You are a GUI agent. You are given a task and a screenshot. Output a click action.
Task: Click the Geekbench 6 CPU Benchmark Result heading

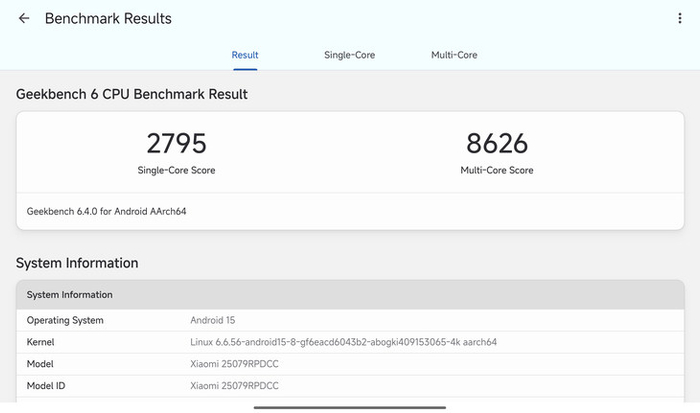132,94
